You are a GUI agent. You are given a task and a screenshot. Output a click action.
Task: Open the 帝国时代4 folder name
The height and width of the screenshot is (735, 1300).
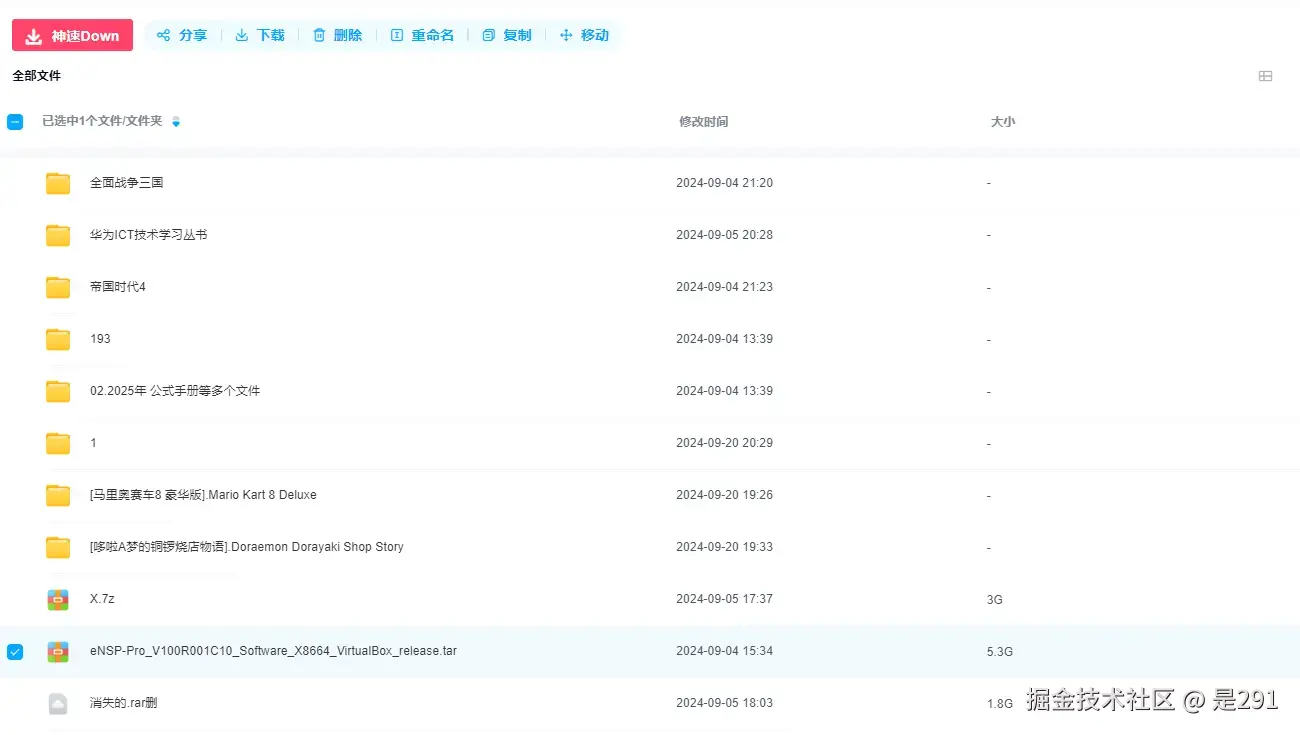tap(118, 287)
